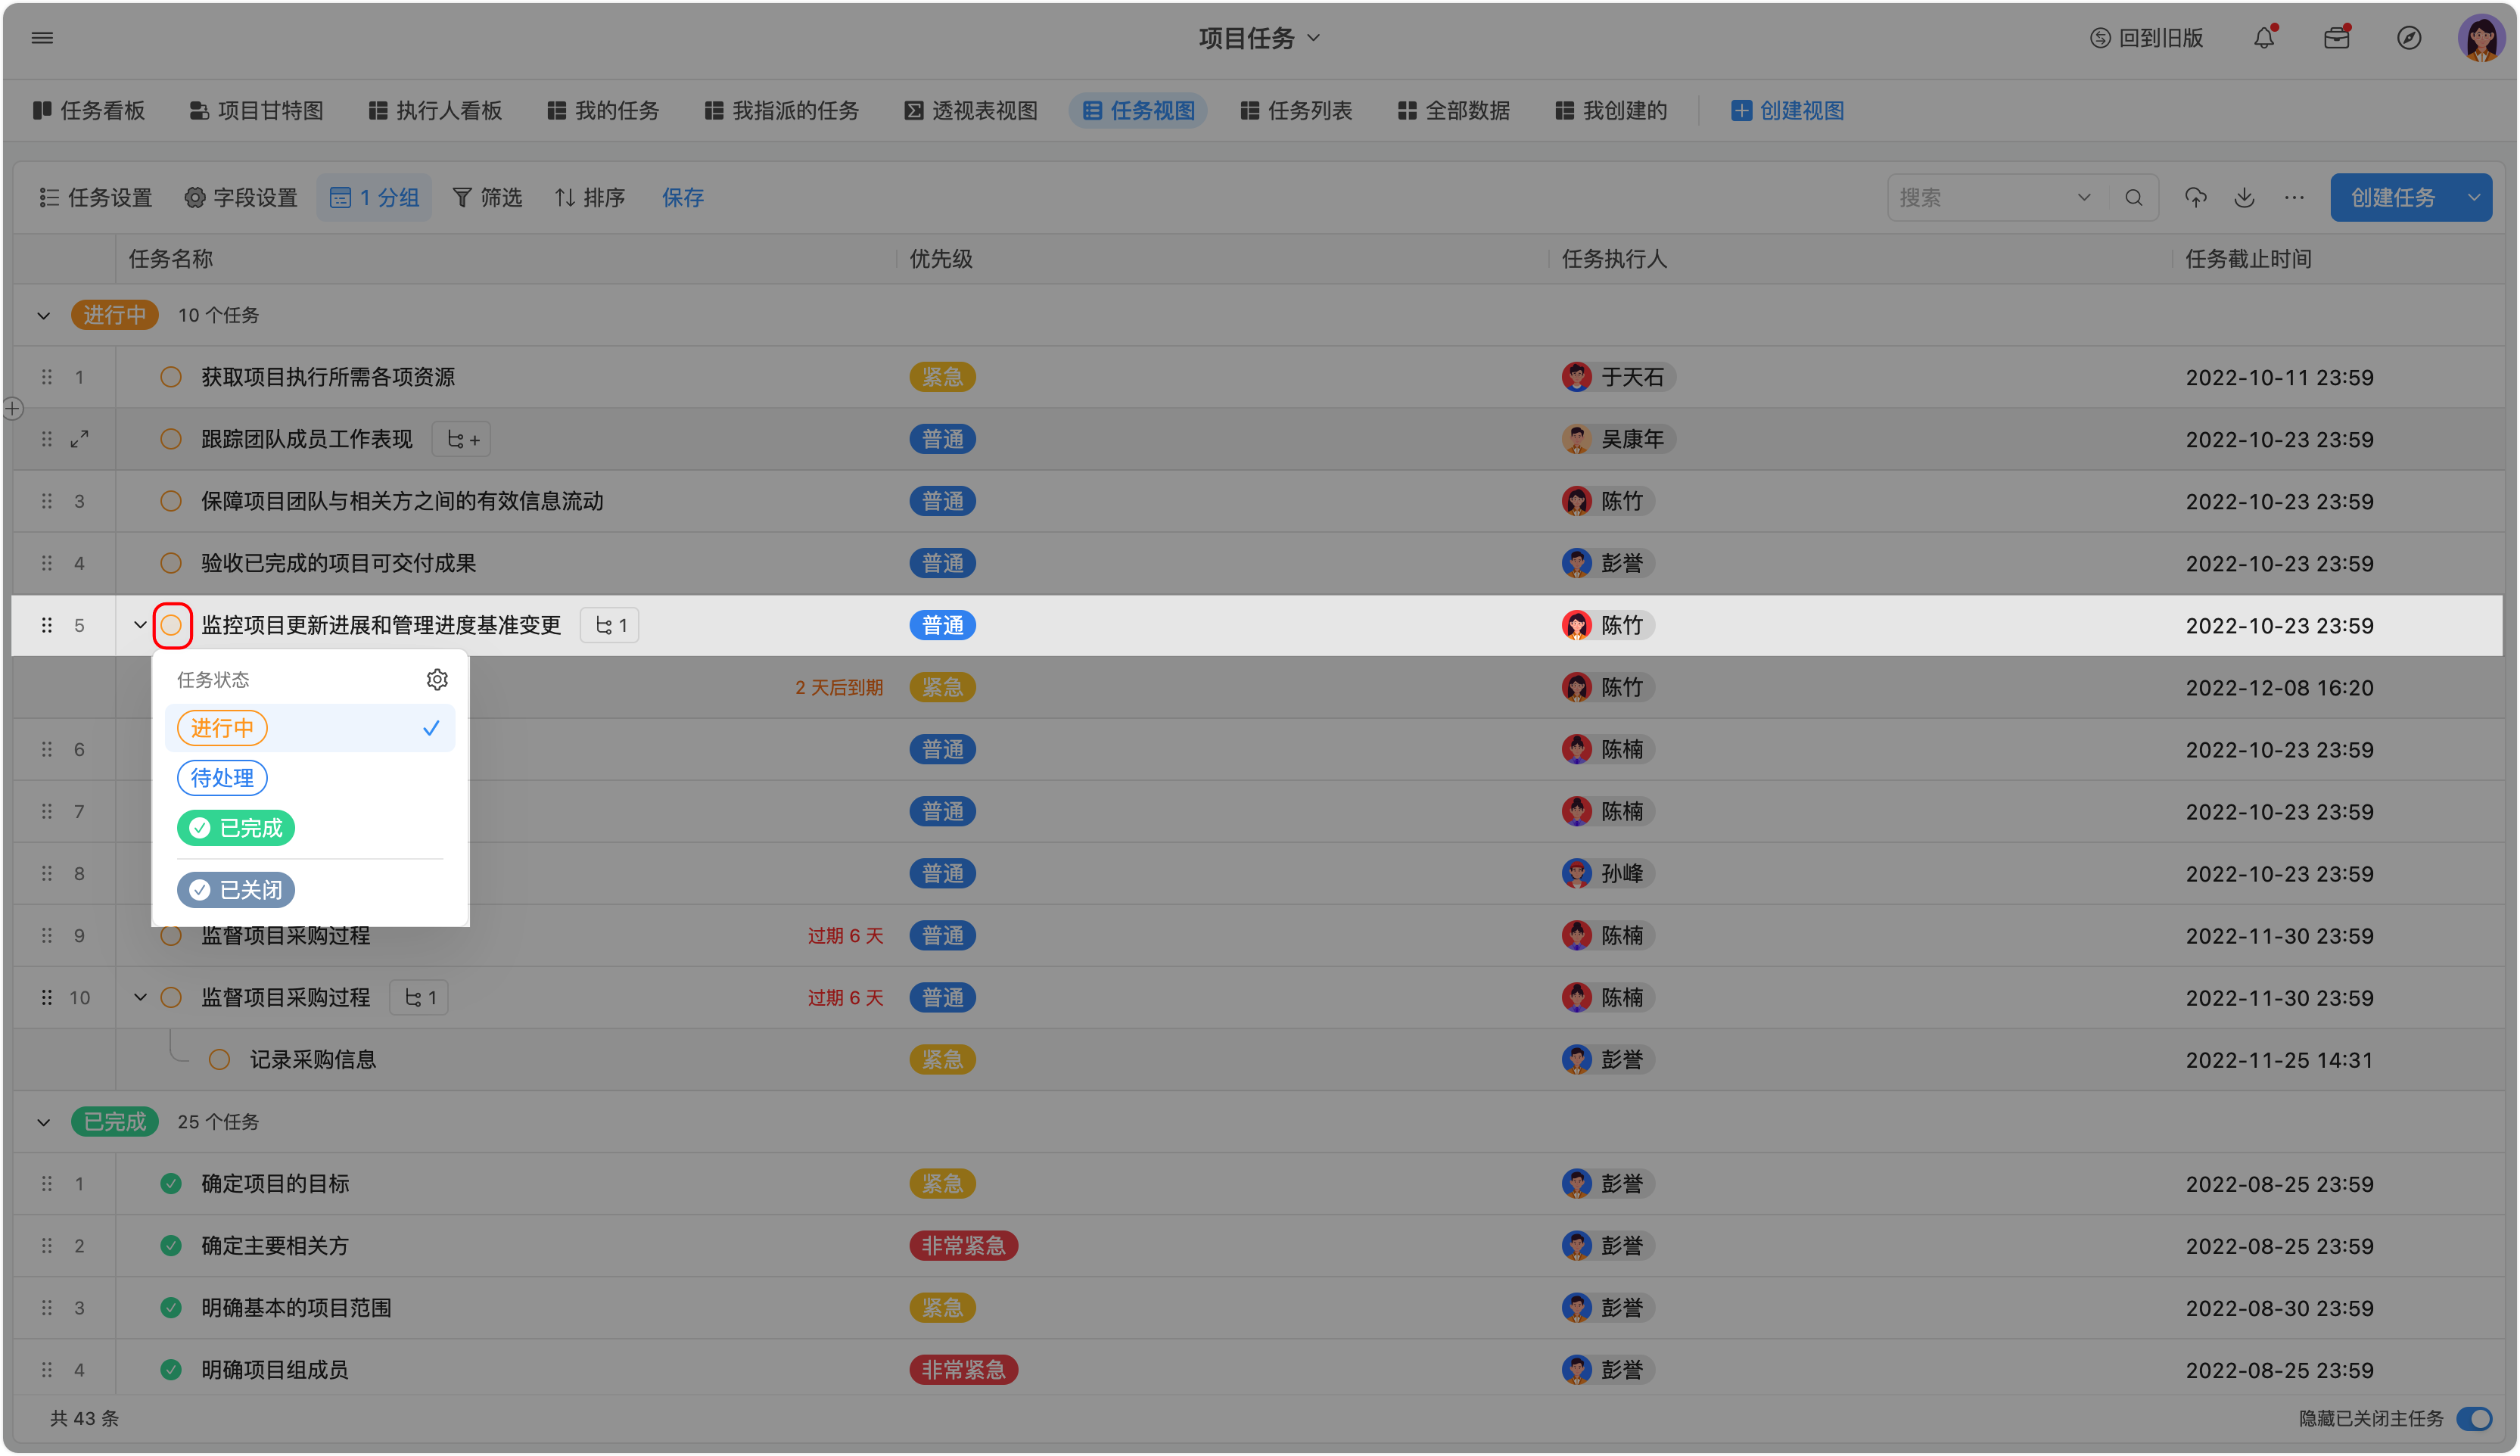The height and width of the screenshot is (1456, 2520).
Task: Click the download arrow icon
Action: point(2244,198)
